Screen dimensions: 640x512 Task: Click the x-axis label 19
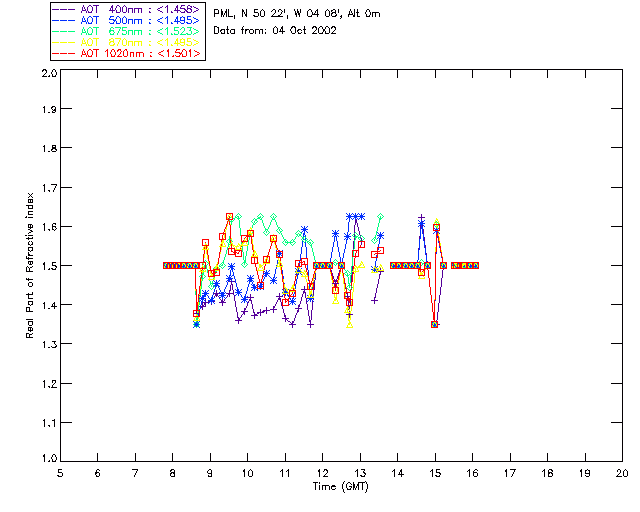[x=585, y=473]
